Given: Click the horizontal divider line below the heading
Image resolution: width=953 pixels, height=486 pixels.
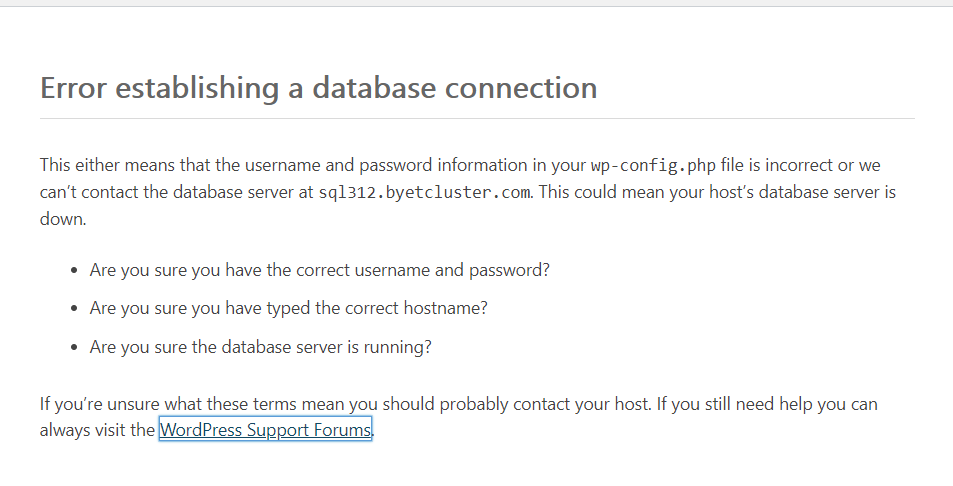Looking at the screenshot, I should [x=477, y=119].
